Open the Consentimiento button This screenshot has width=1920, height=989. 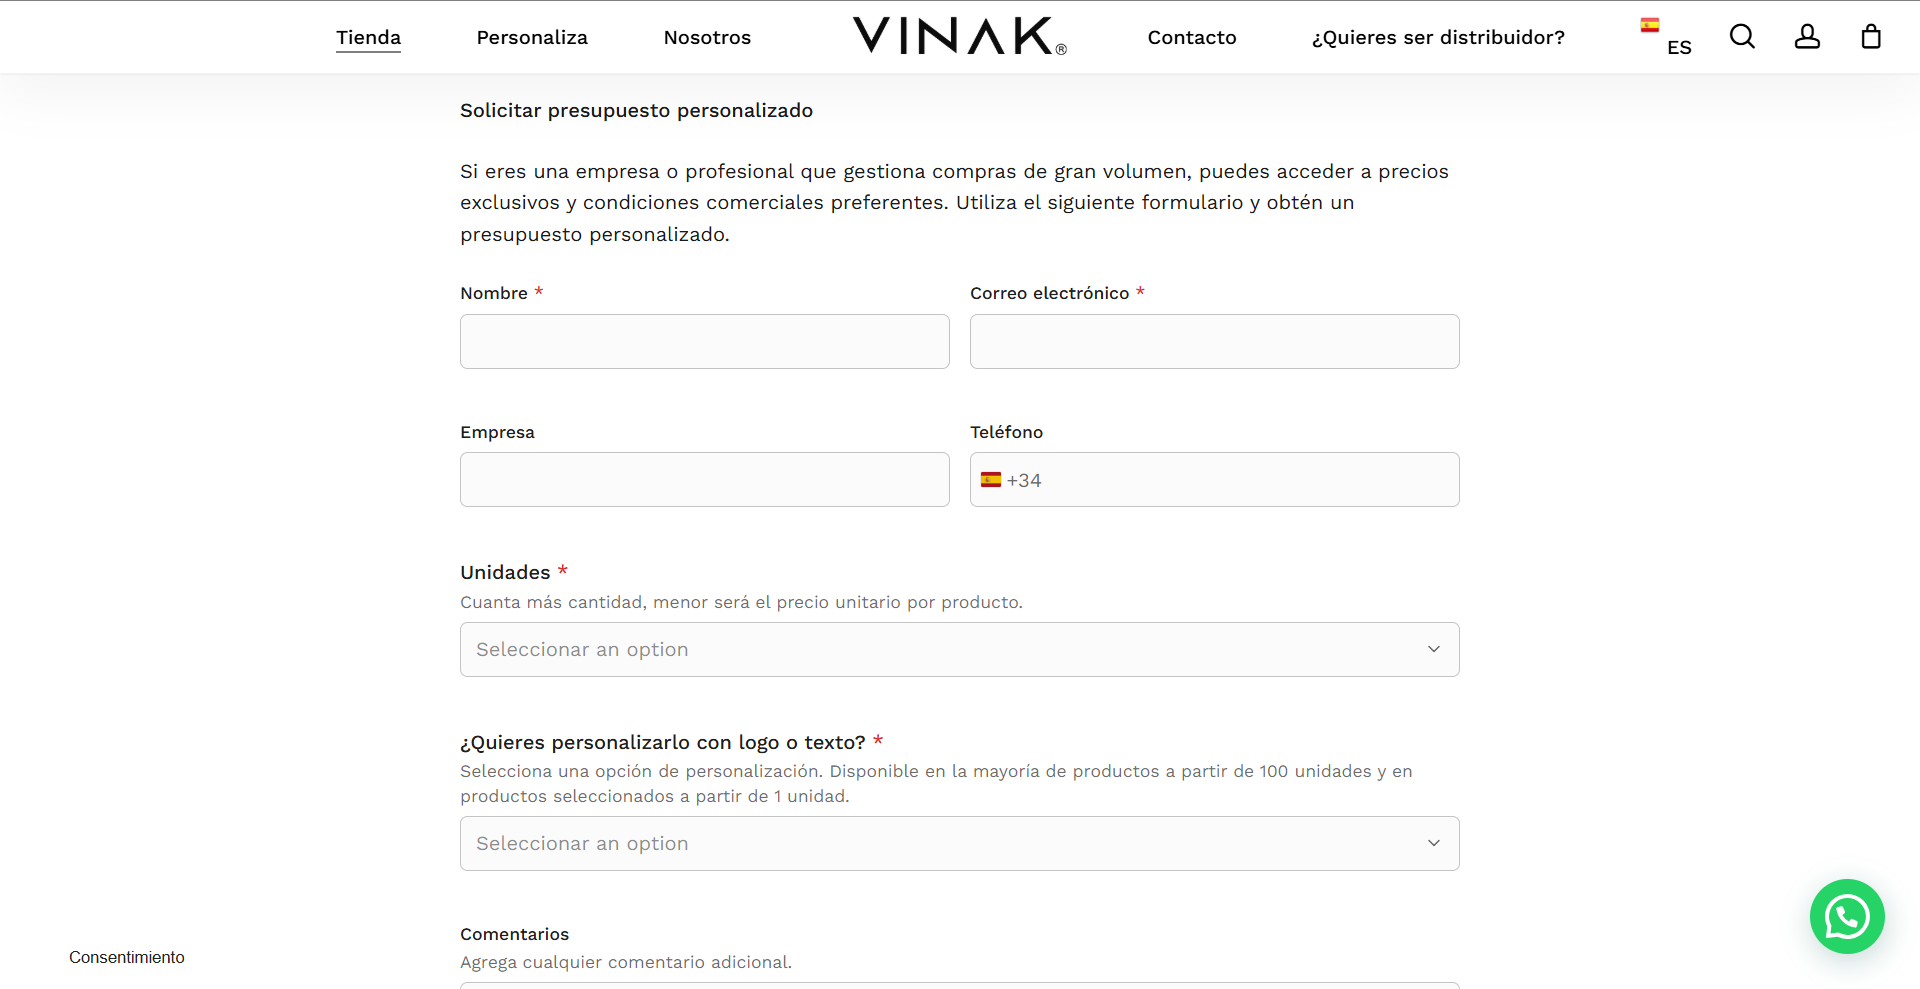127,957
